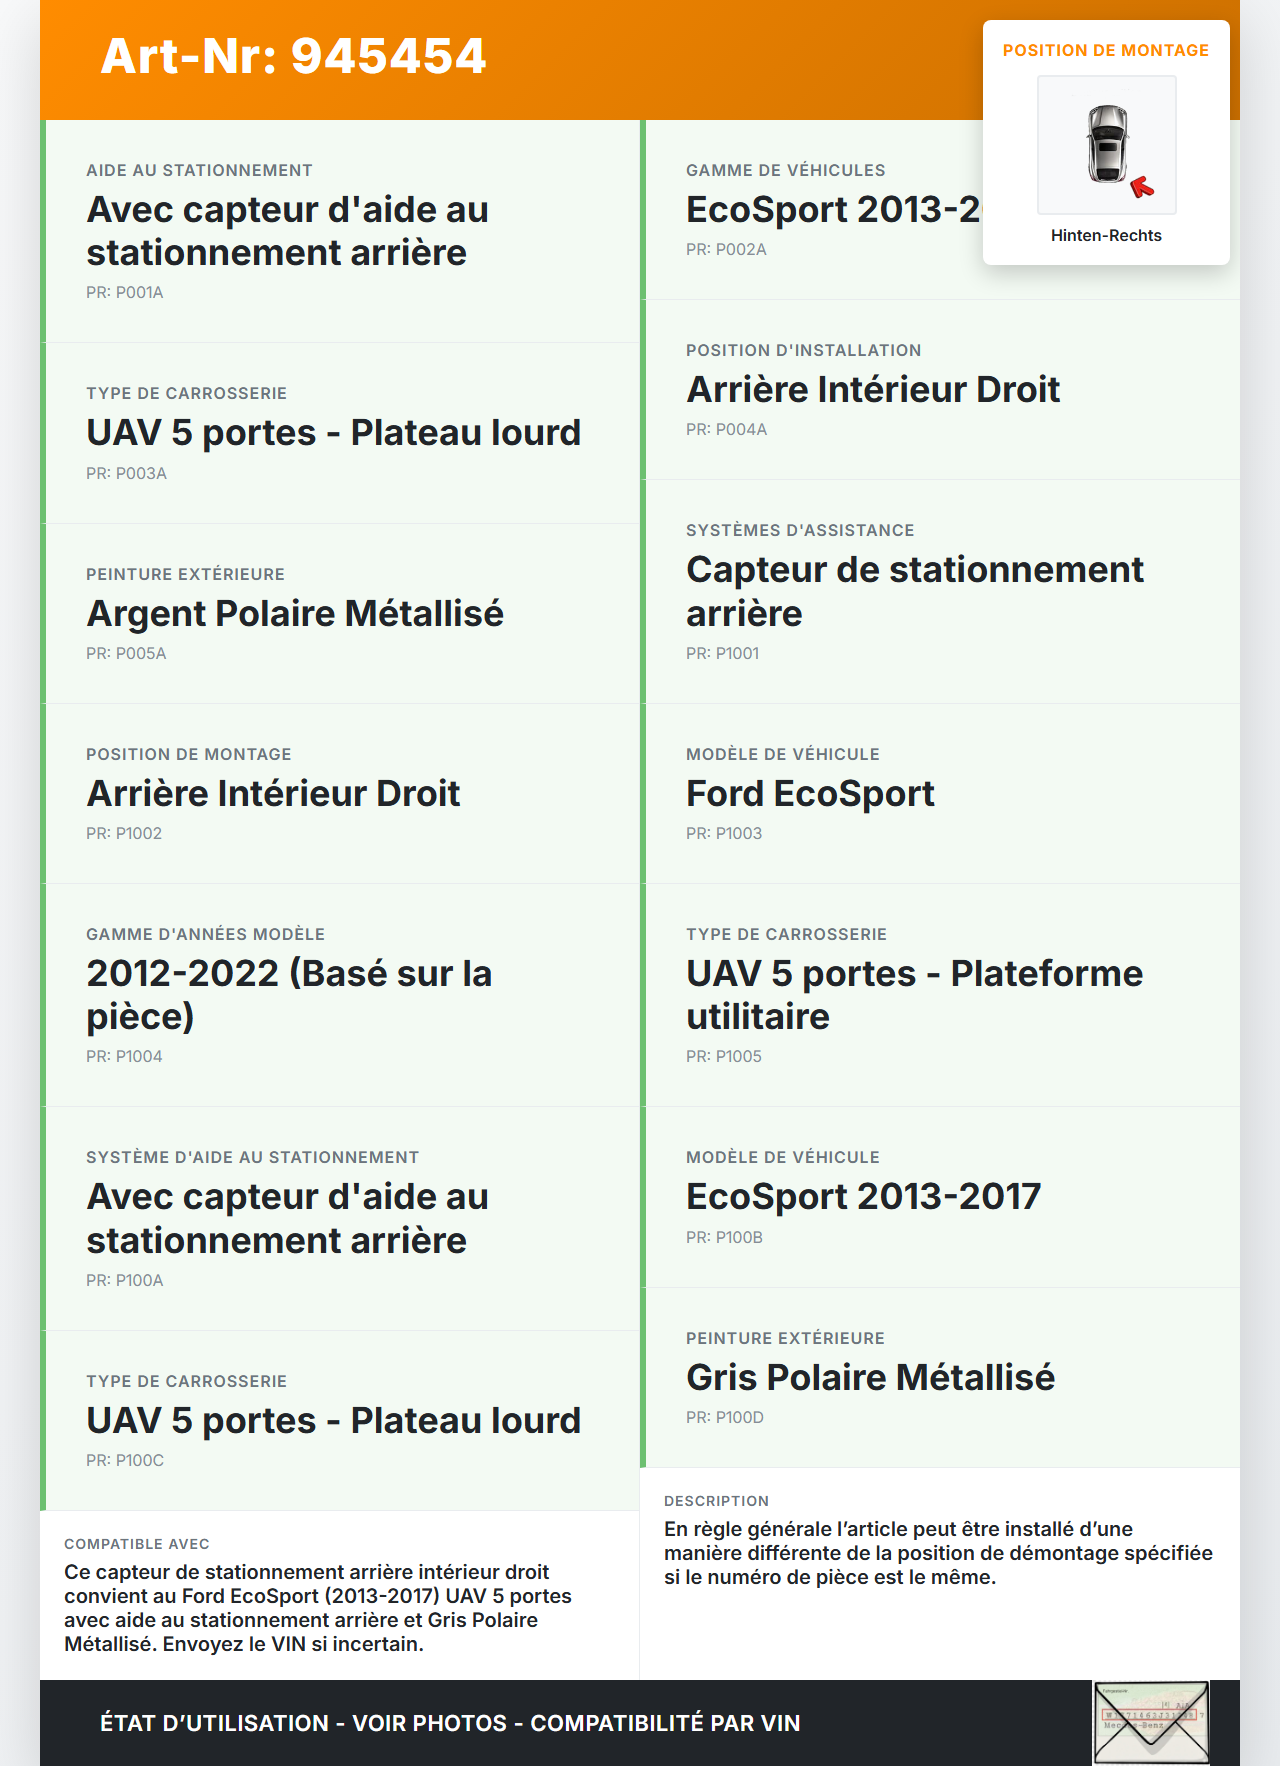
Task: Click the EcoSport 2013-2017 model entry
Action: (x=863, y=1196)
